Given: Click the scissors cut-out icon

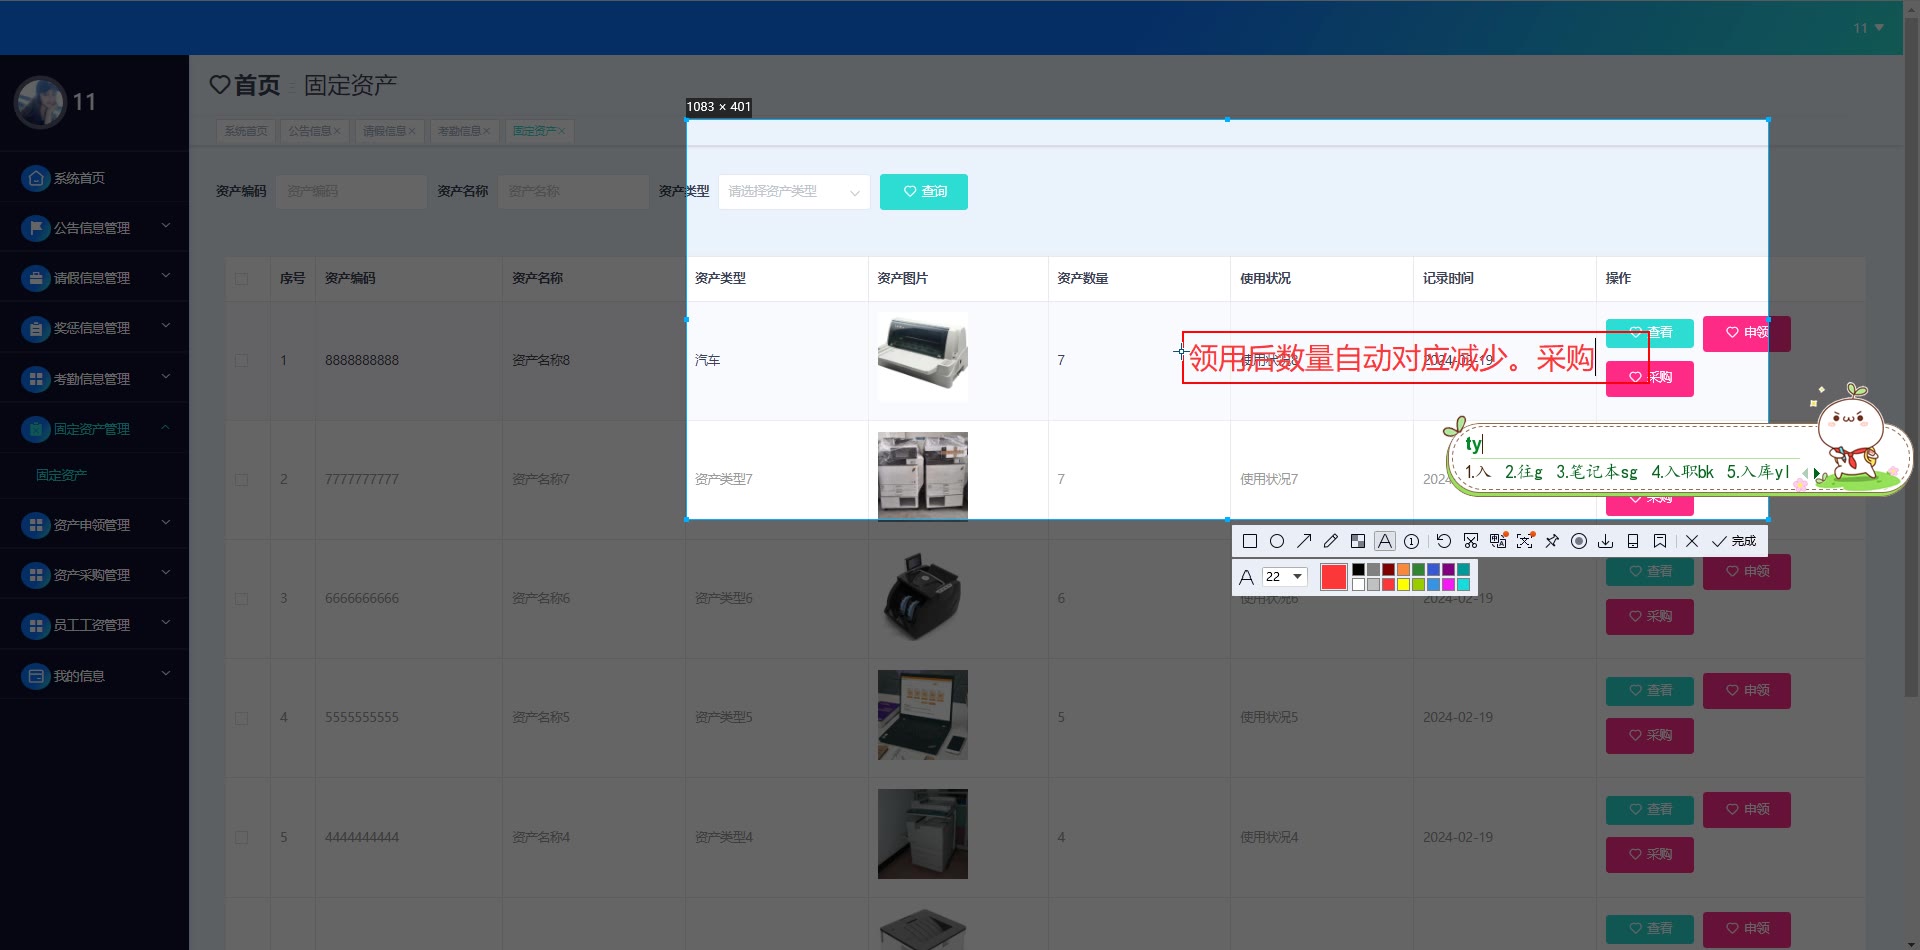Looking at the screenshot, I should 1471,541.
